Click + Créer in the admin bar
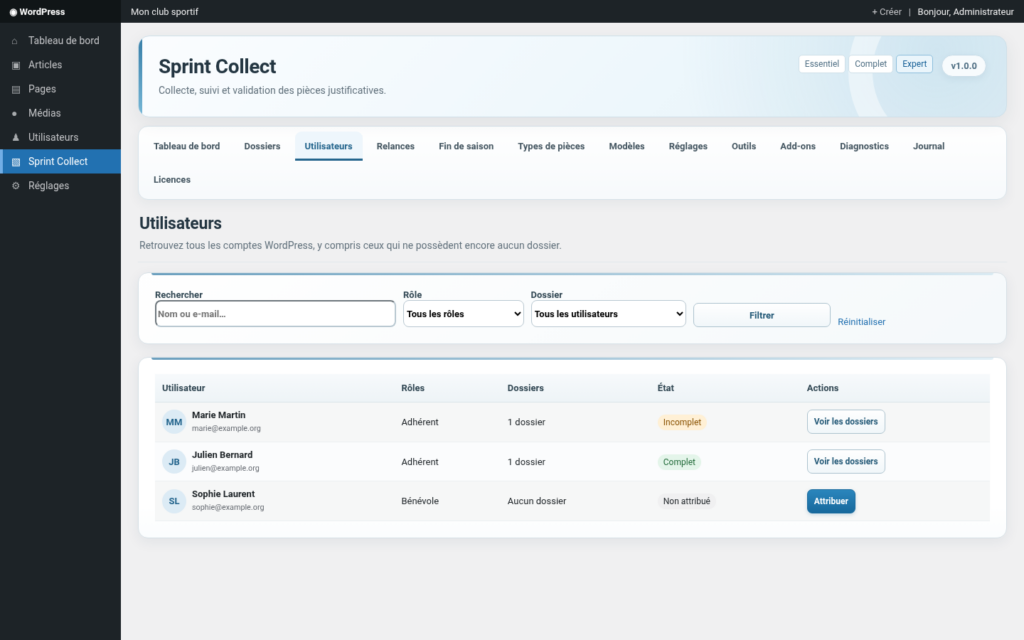 coord(886,12)
